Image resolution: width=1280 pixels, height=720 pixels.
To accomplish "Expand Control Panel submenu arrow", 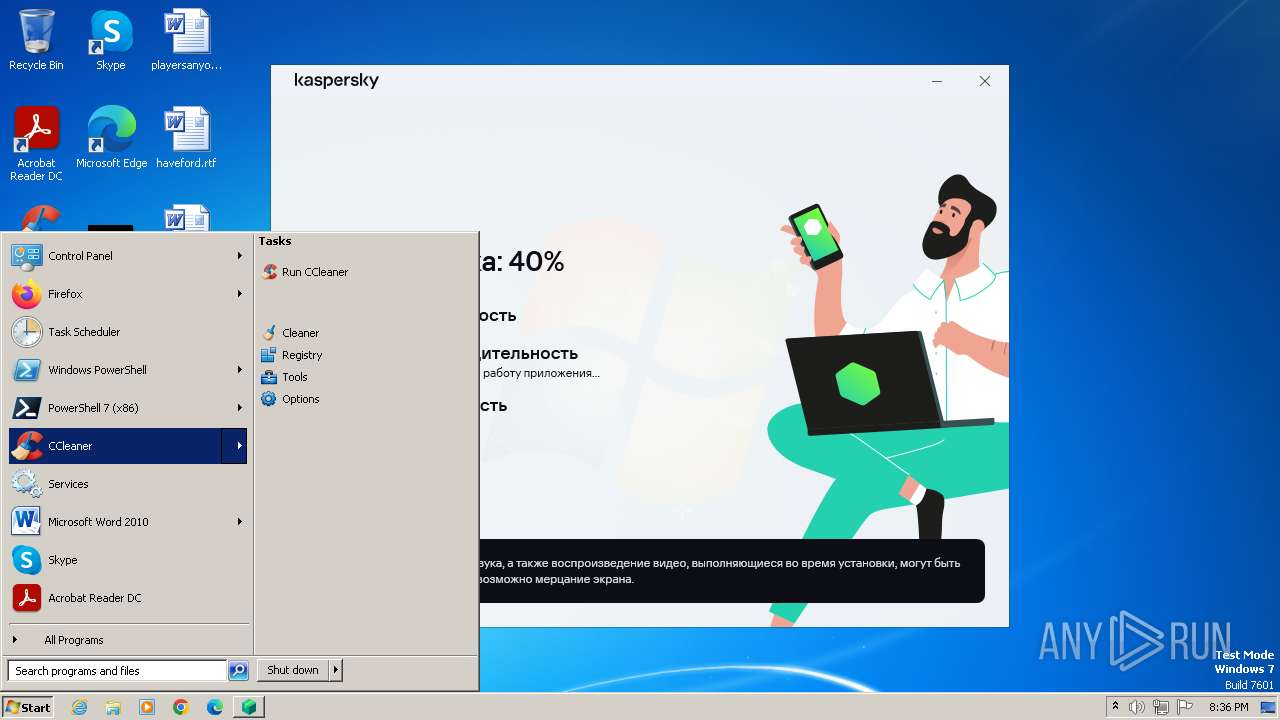I will click(239, 256).
